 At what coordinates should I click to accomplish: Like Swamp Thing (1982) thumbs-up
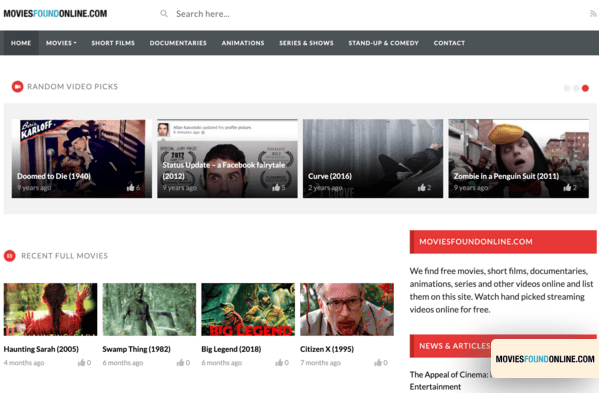[180, 362]
